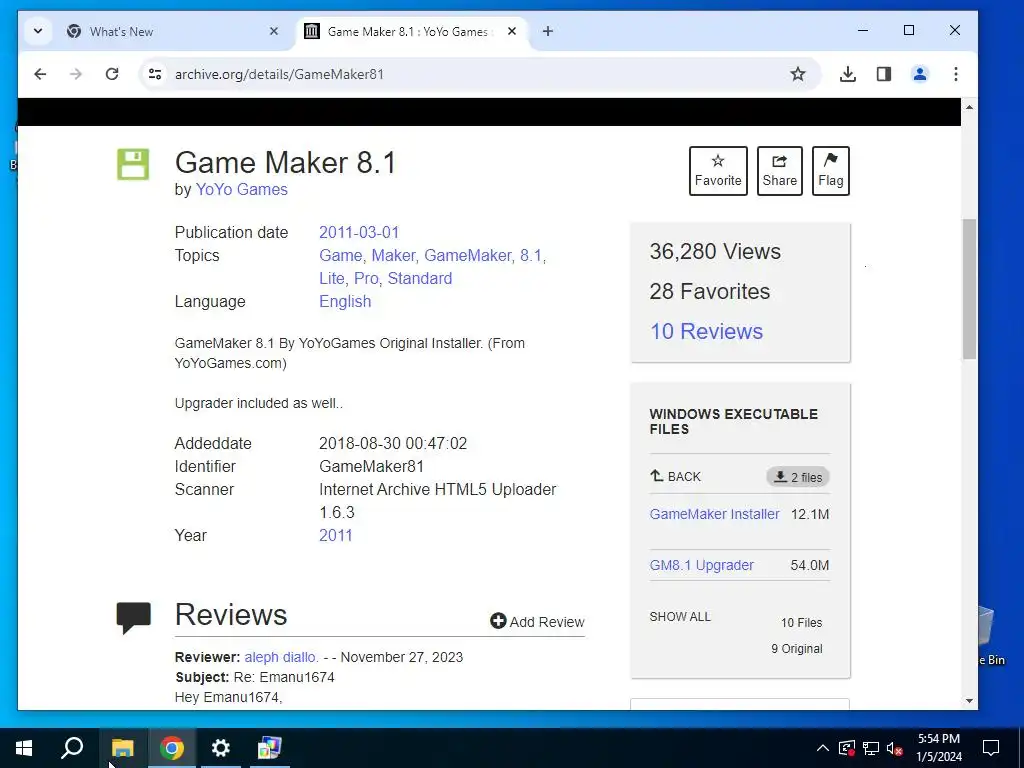1024x768 pixels.
Task: Open the 8.1 topic link
Action: tap(531, 255)
